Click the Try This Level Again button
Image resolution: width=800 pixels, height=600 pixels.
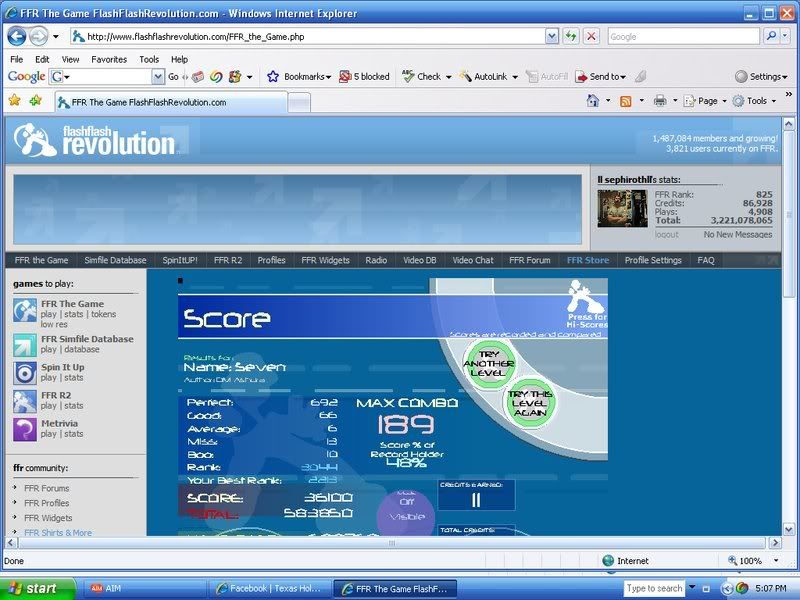pyautogui.click(x=528, y=403)
